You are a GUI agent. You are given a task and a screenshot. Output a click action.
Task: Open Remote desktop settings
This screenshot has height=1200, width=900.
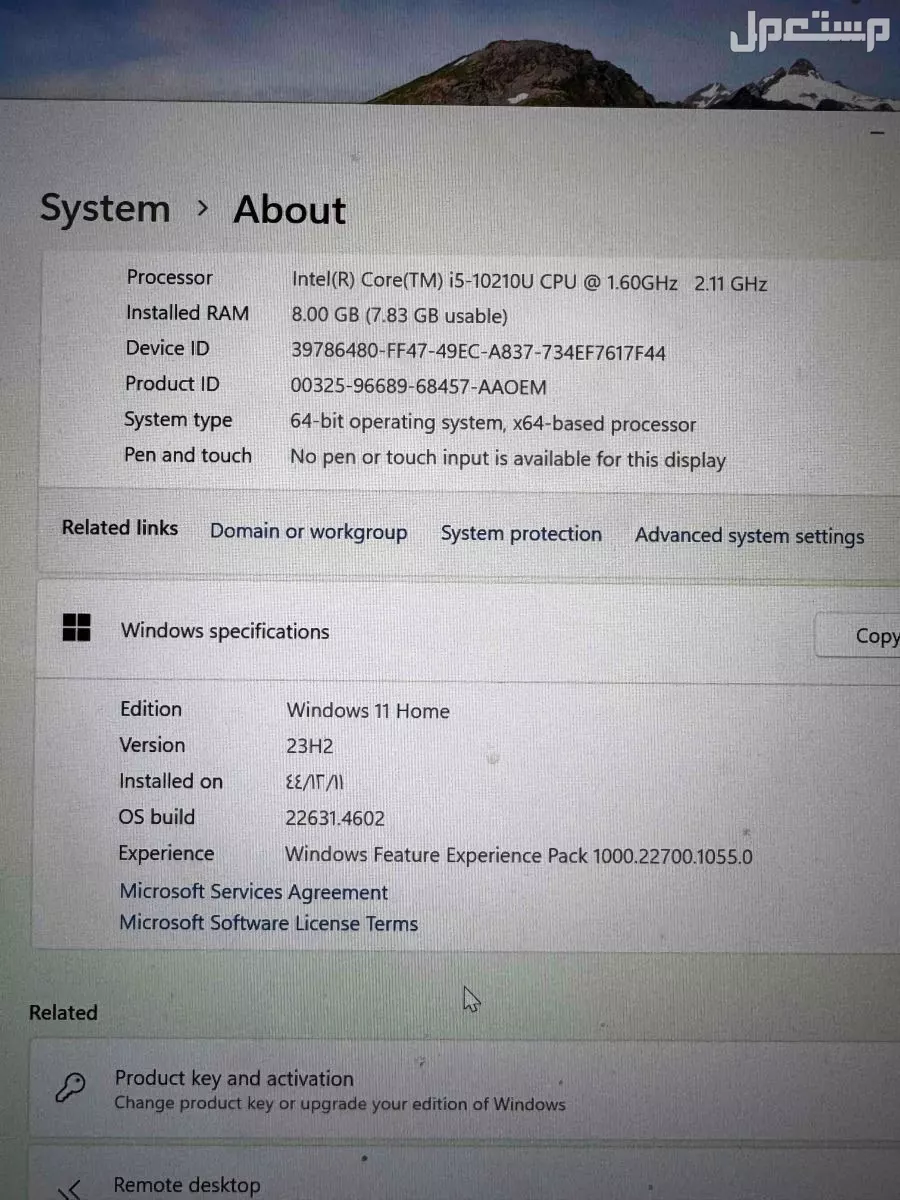(465, 1175)
